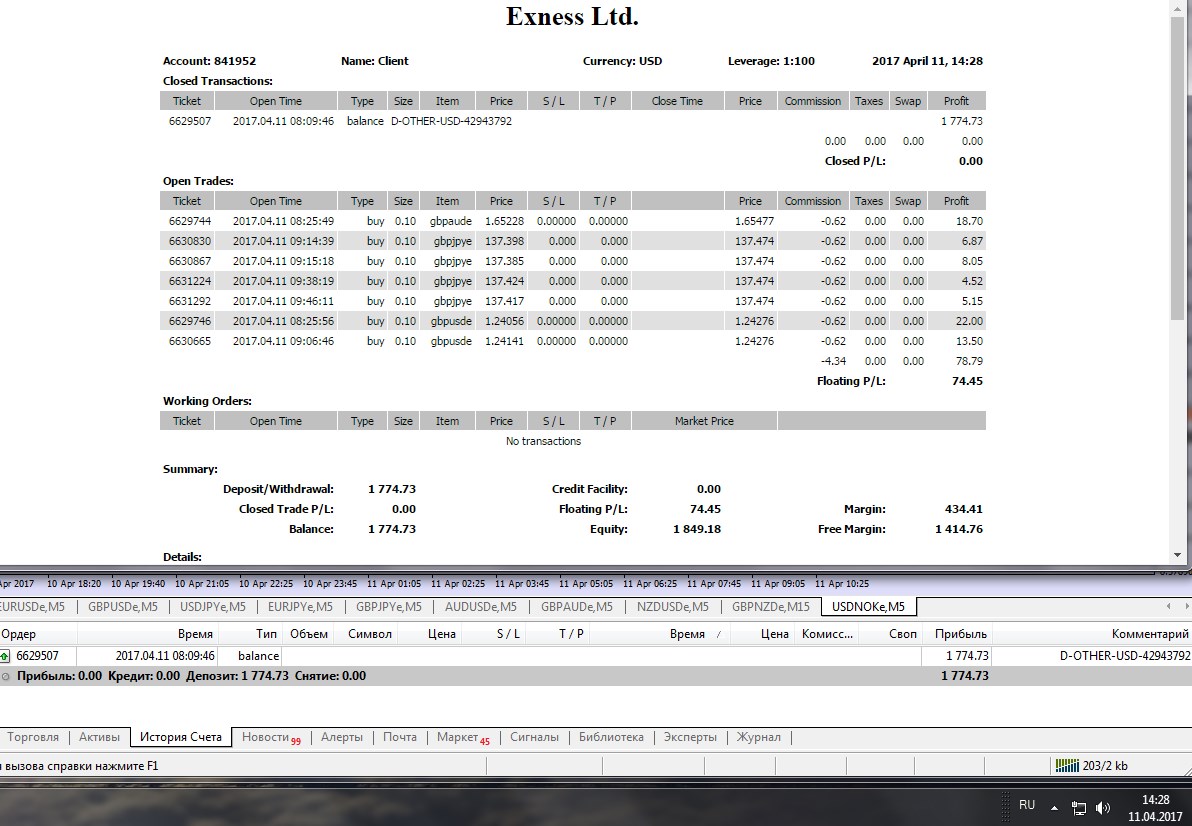Sort history by Прибыль column header
This screenshot has height=826, width=1192.
(x=956, y=634)
